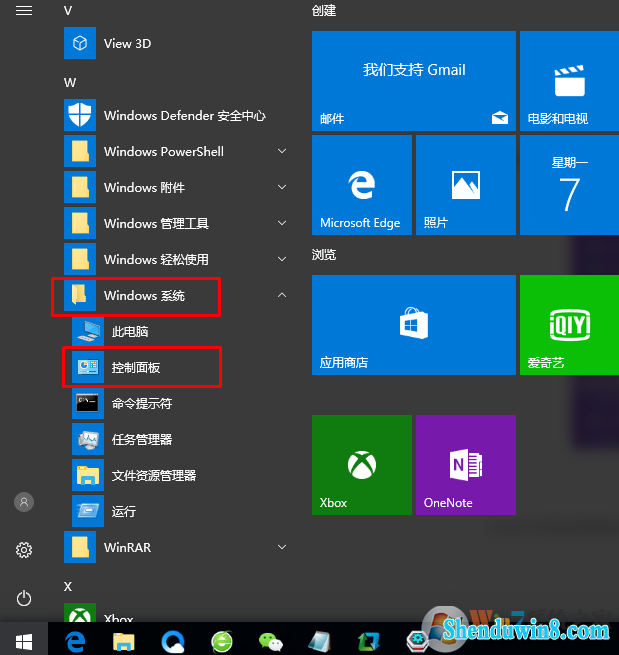The height and width of the screenshot is (655, 619).
Task: Expand Windows 附件 chevron
Action: click(x=282, y=187)
